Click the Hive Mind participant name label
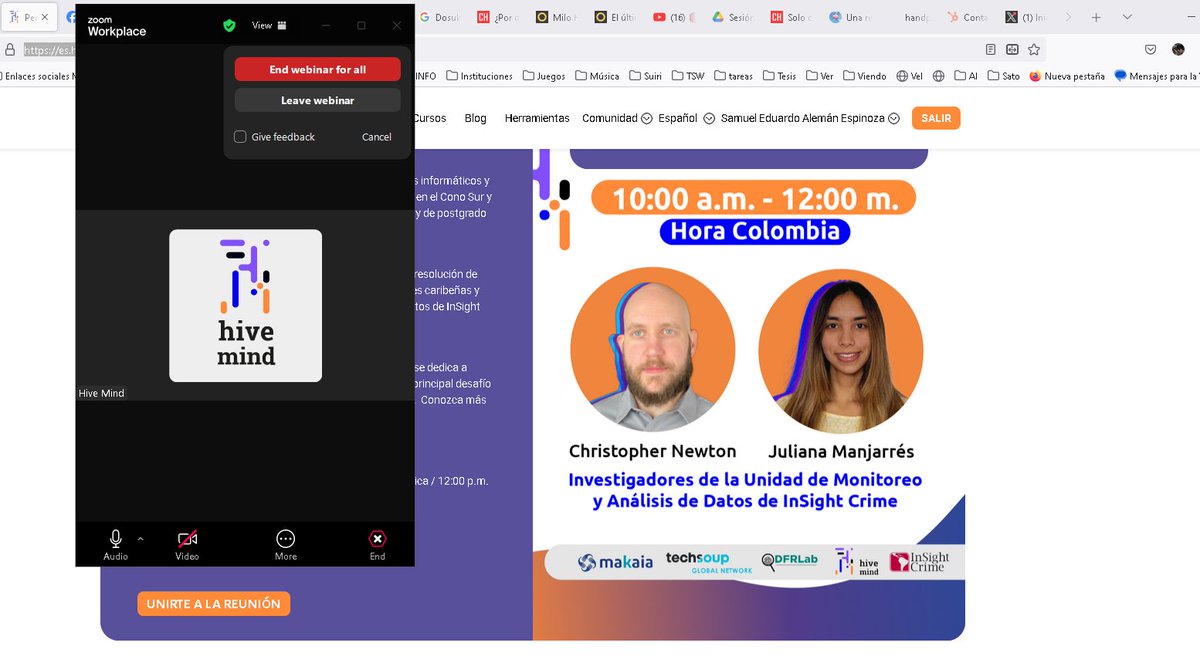Viewport: 1200px width, 663px height. coord(102,393)
